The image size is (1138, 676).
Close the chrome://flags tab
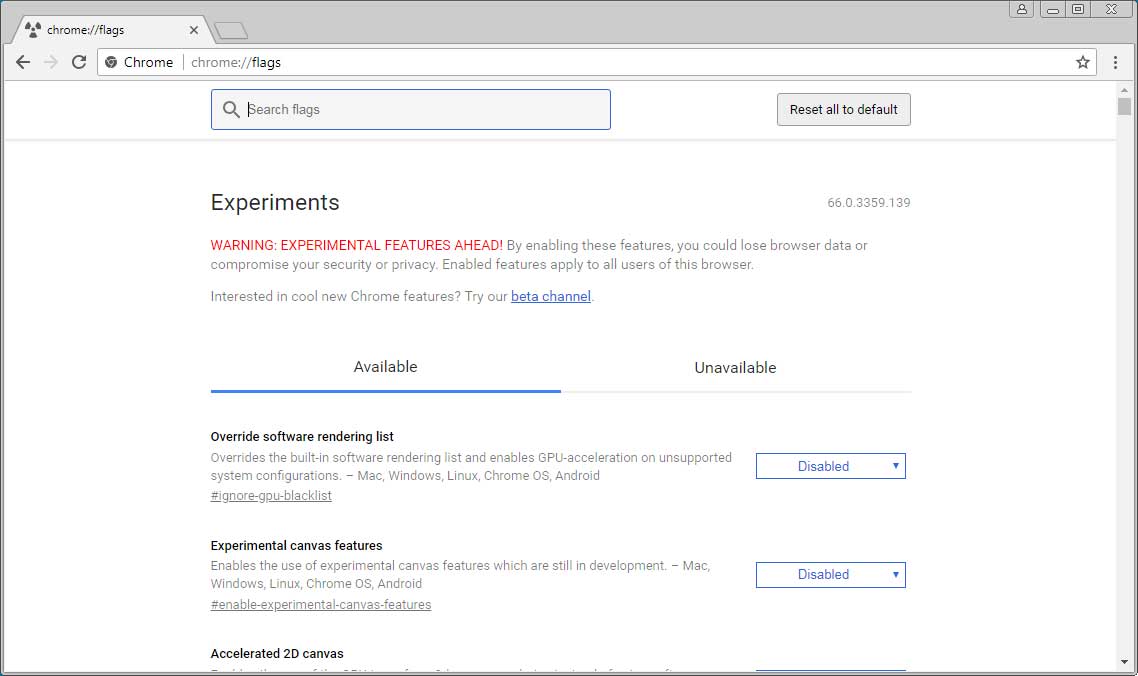tap(194, 30)
